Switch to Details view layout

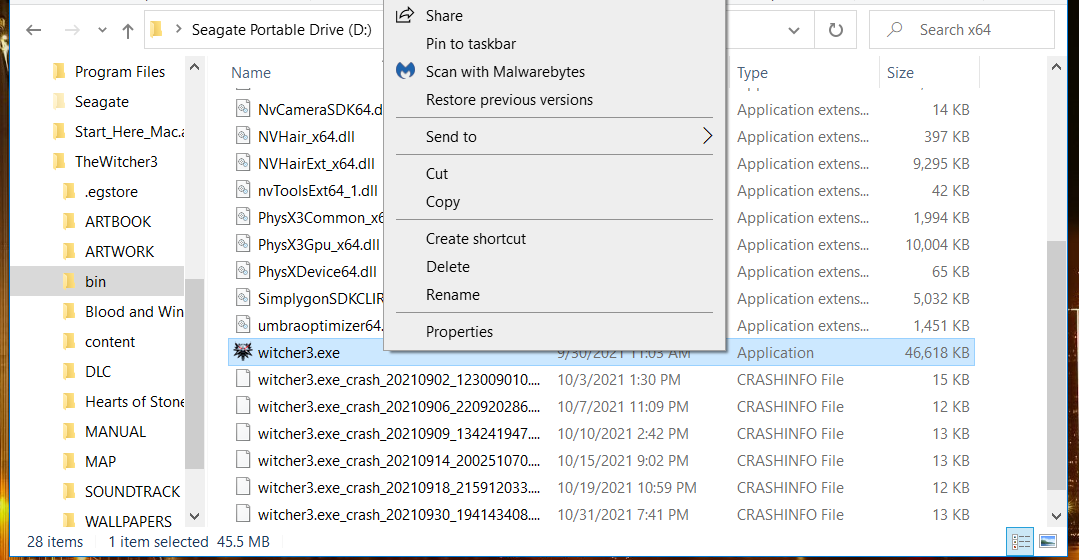[x=1021, y=542]
